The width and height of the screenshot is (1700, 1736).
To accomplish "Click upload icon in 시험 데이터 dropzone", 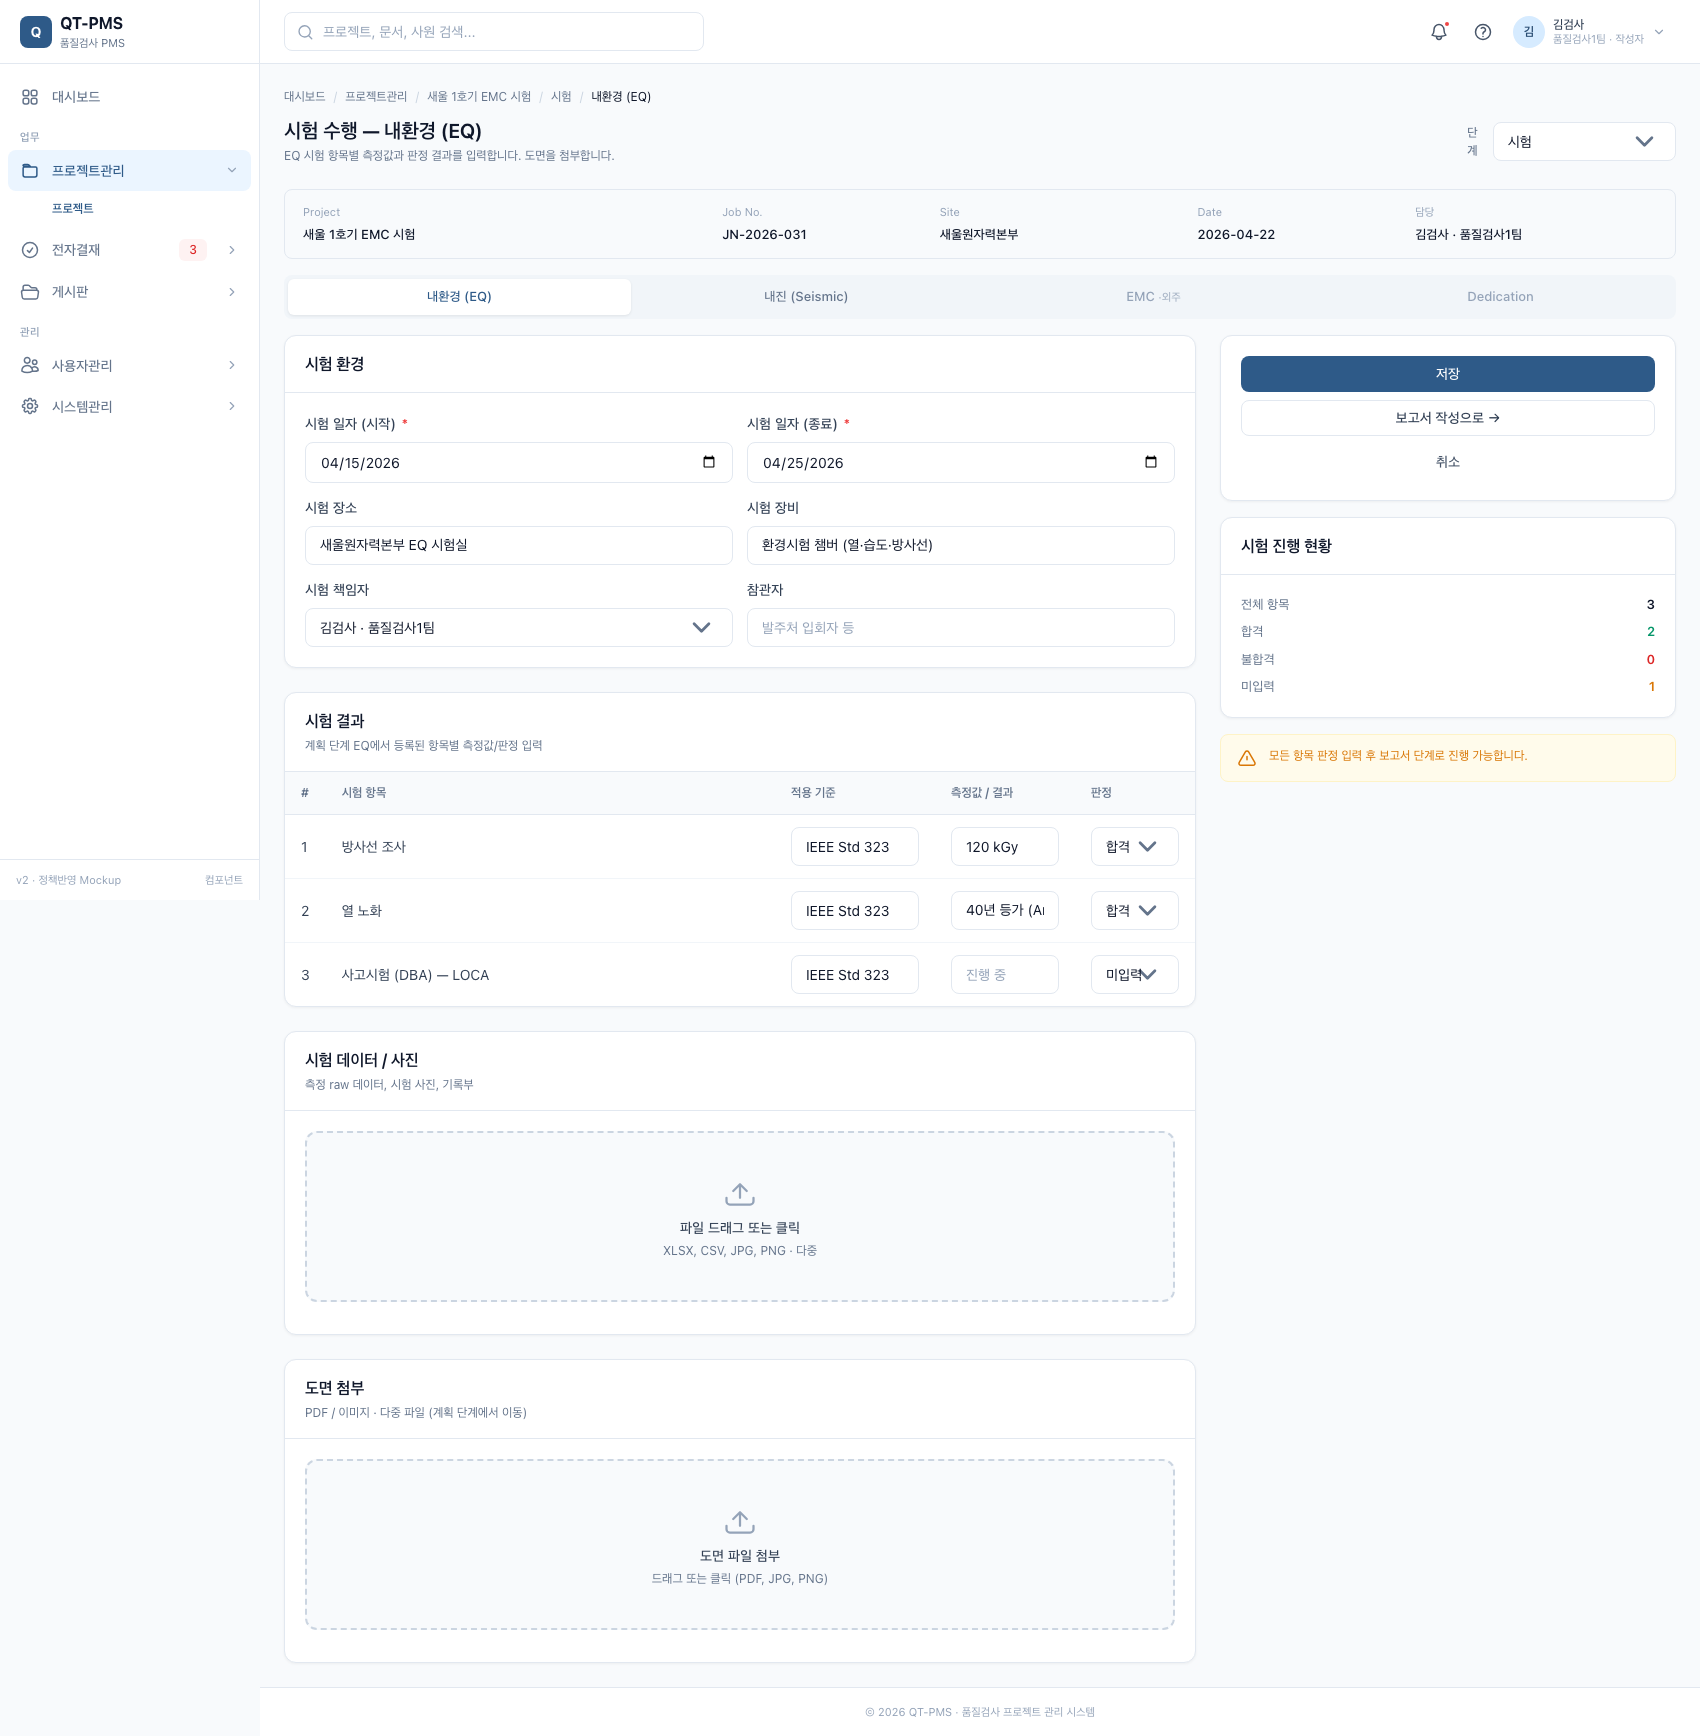I will point(740,1195).
